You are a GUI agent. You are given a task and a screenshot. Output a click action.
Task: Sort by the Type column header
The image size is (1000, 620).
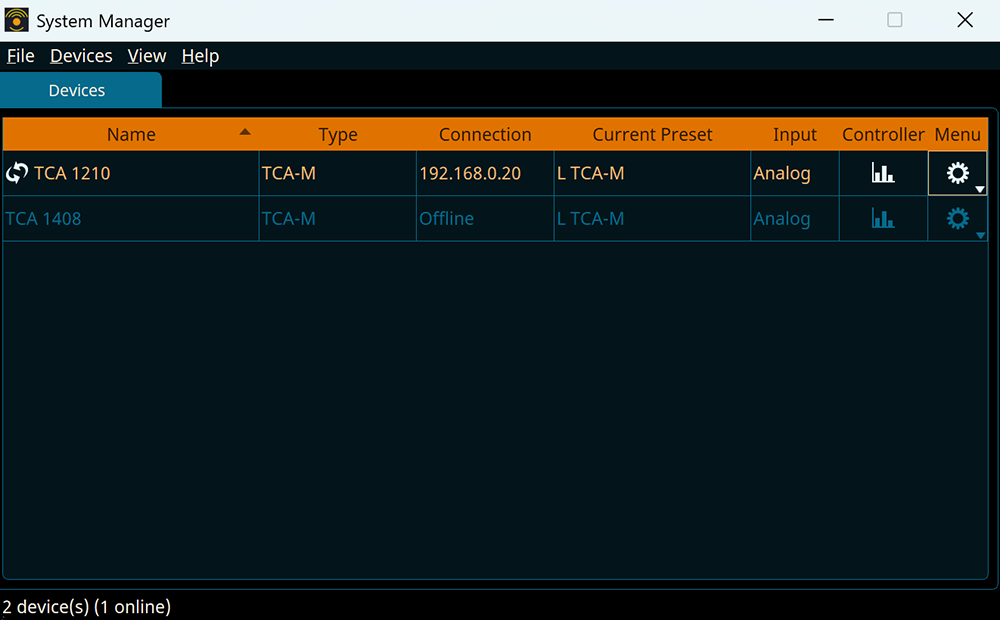coord(338,134)
